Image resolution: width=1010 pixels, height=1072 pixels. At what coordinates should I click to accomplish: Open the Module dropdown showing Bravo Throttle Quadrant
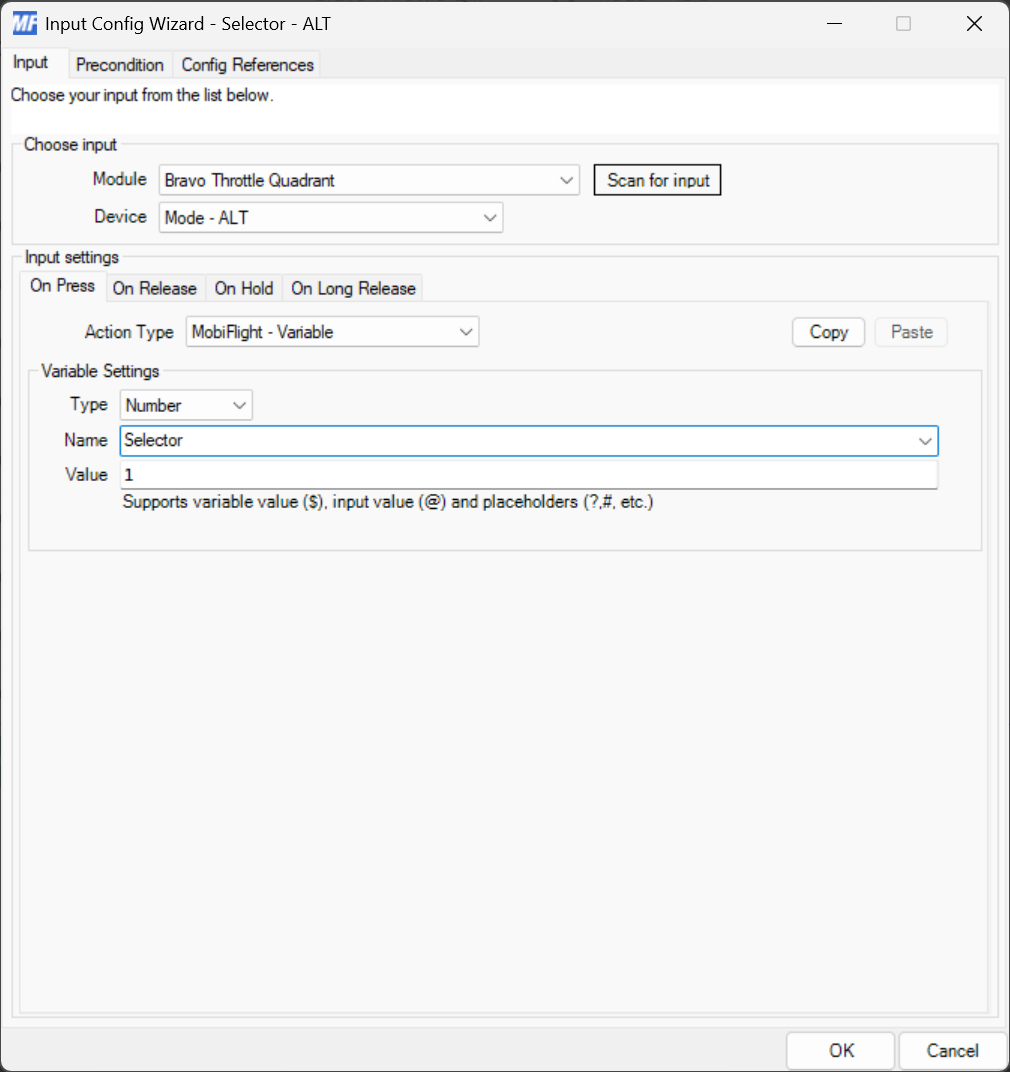click(369, 180)
